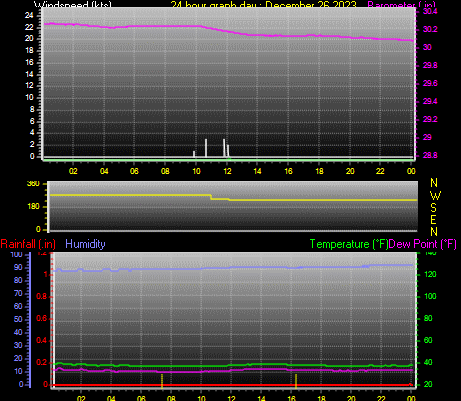Screen dimensions: 461x401
Task: Click the 0.8 rainfall axis value
Action: (x=42, y=297)
